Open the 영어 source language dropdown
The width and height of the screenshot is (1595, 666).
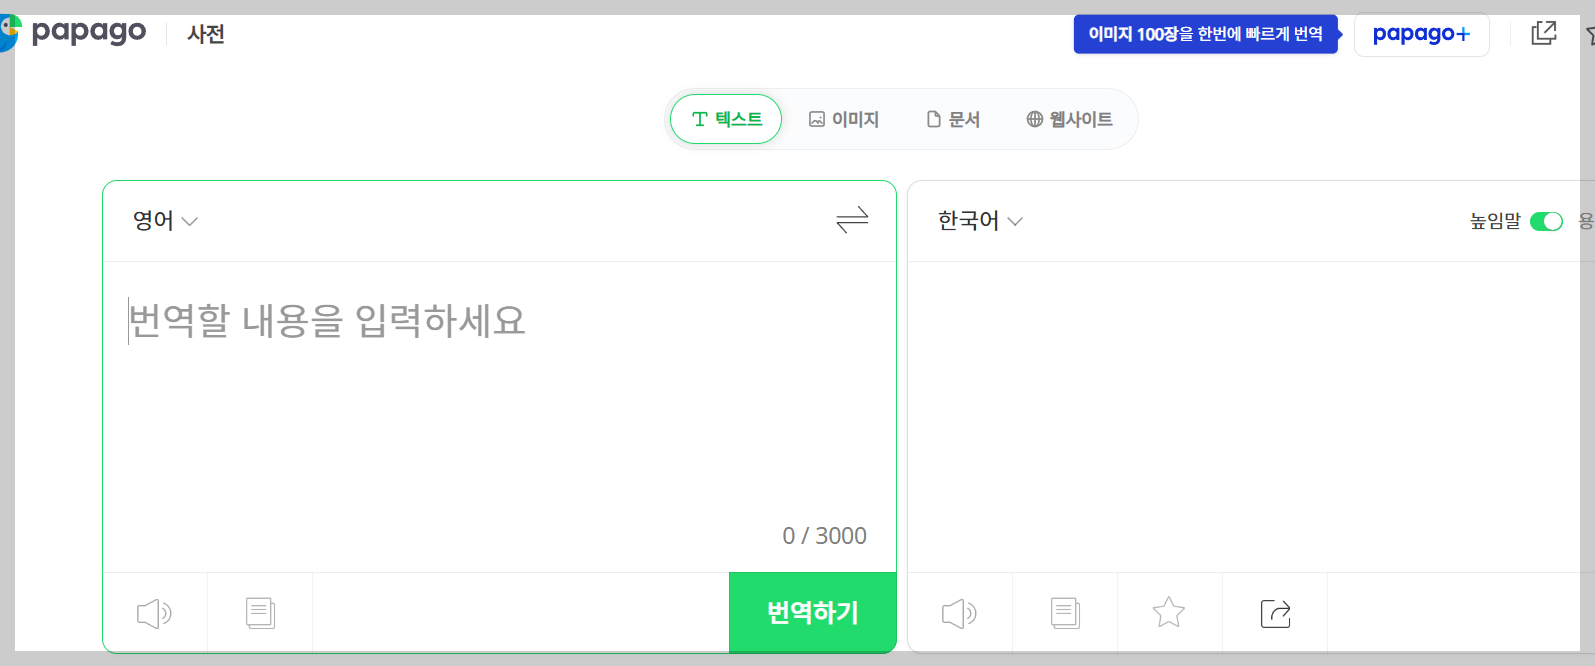click(x=165, y=221)
